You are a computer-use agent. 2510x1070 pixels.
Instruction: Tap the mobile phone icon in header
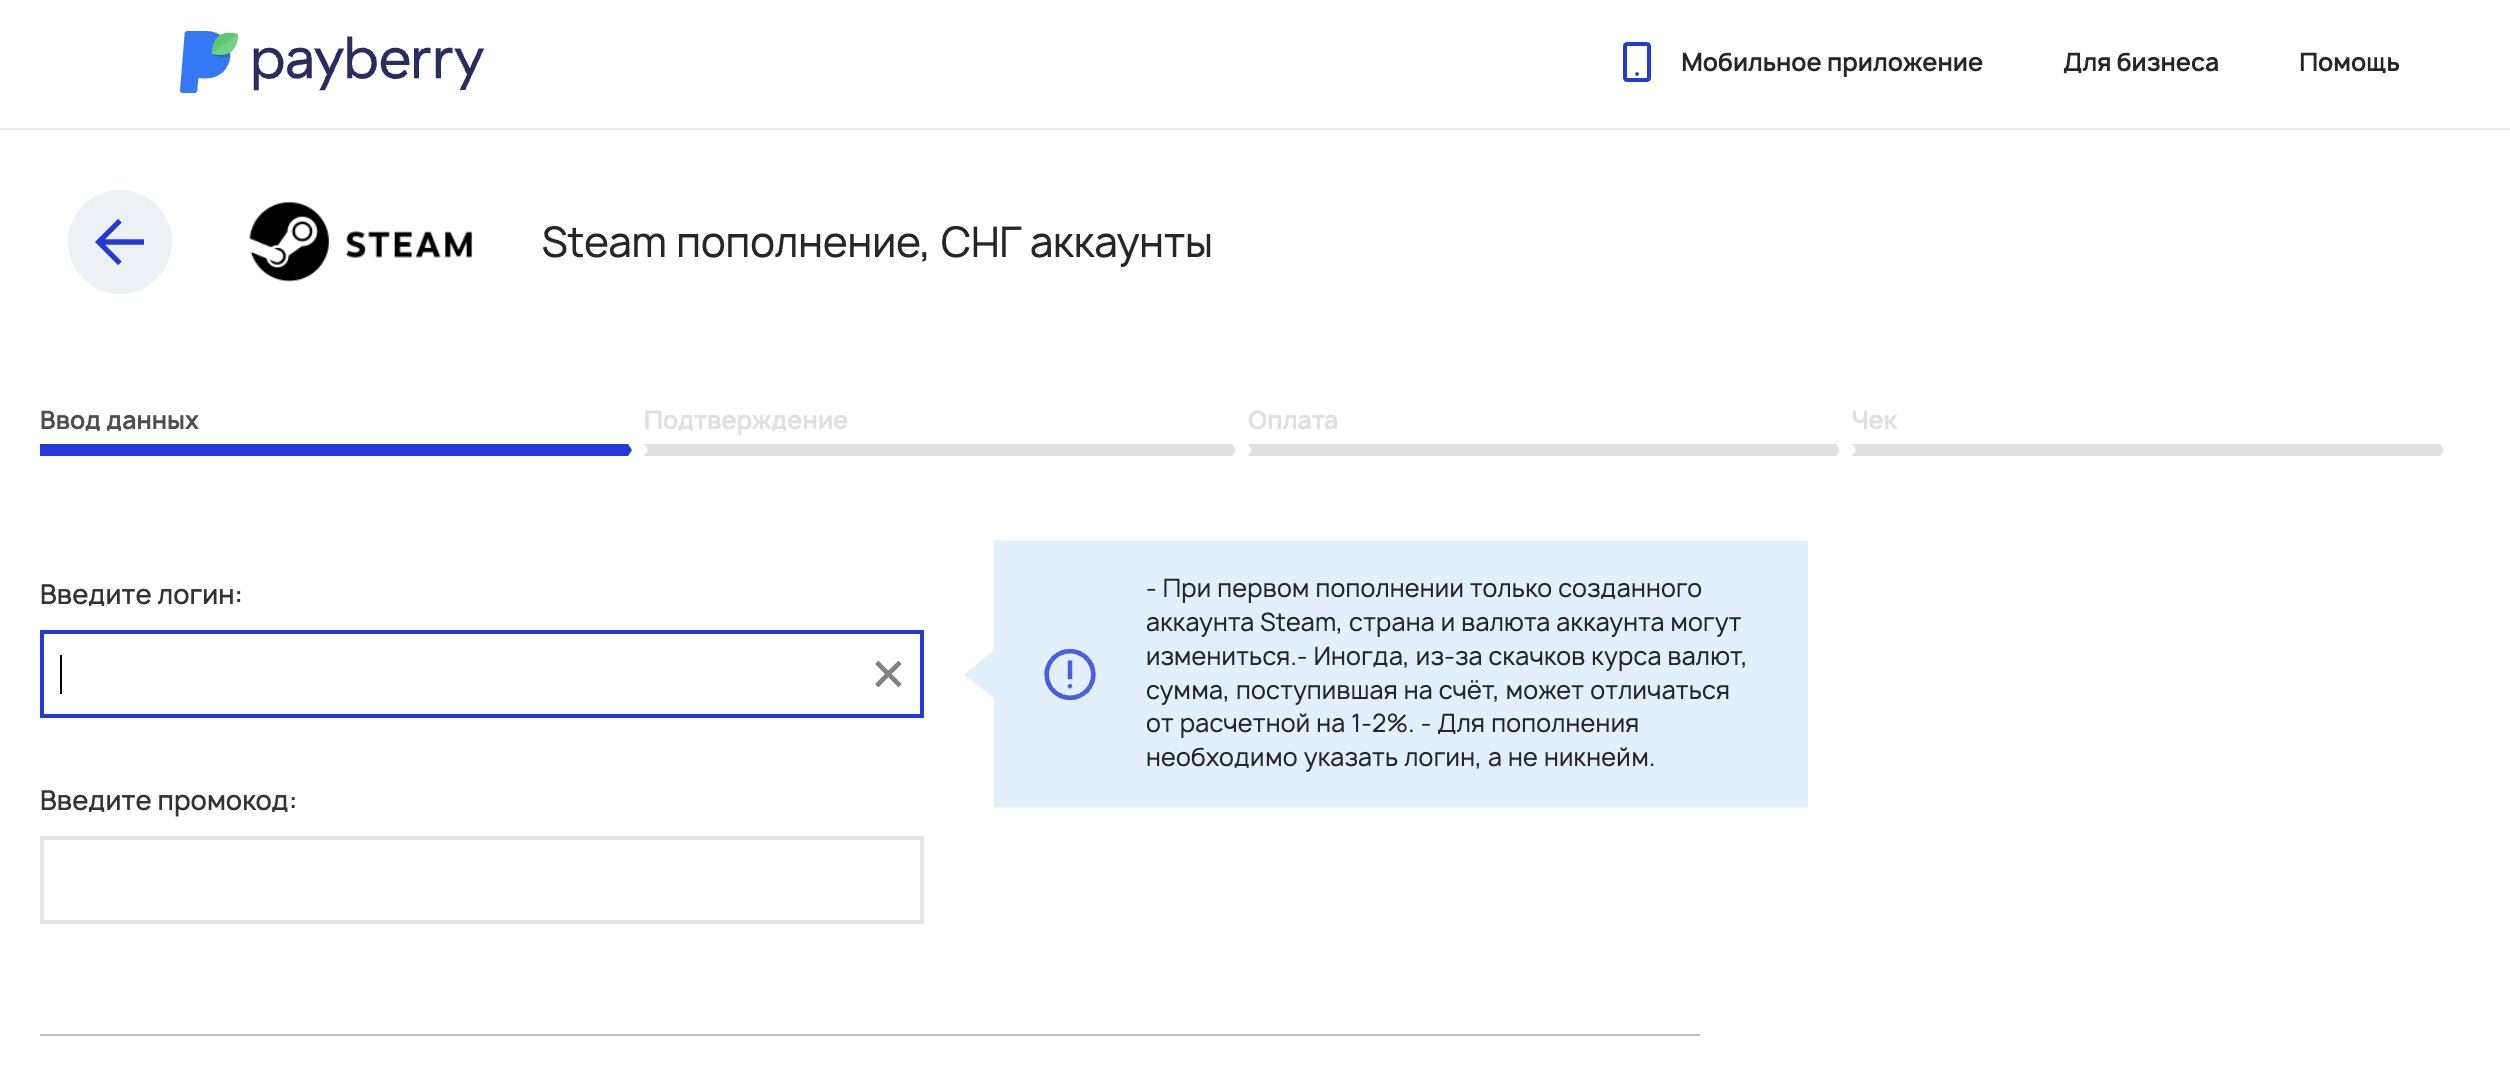pos(1636,62)
